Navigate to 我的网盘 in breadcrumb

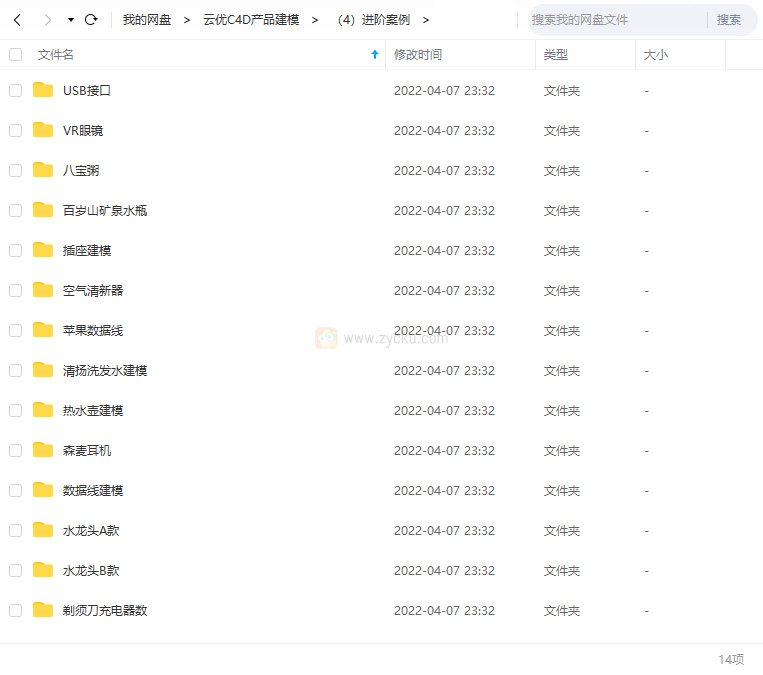pyautogui.click(x=147, y=20)
